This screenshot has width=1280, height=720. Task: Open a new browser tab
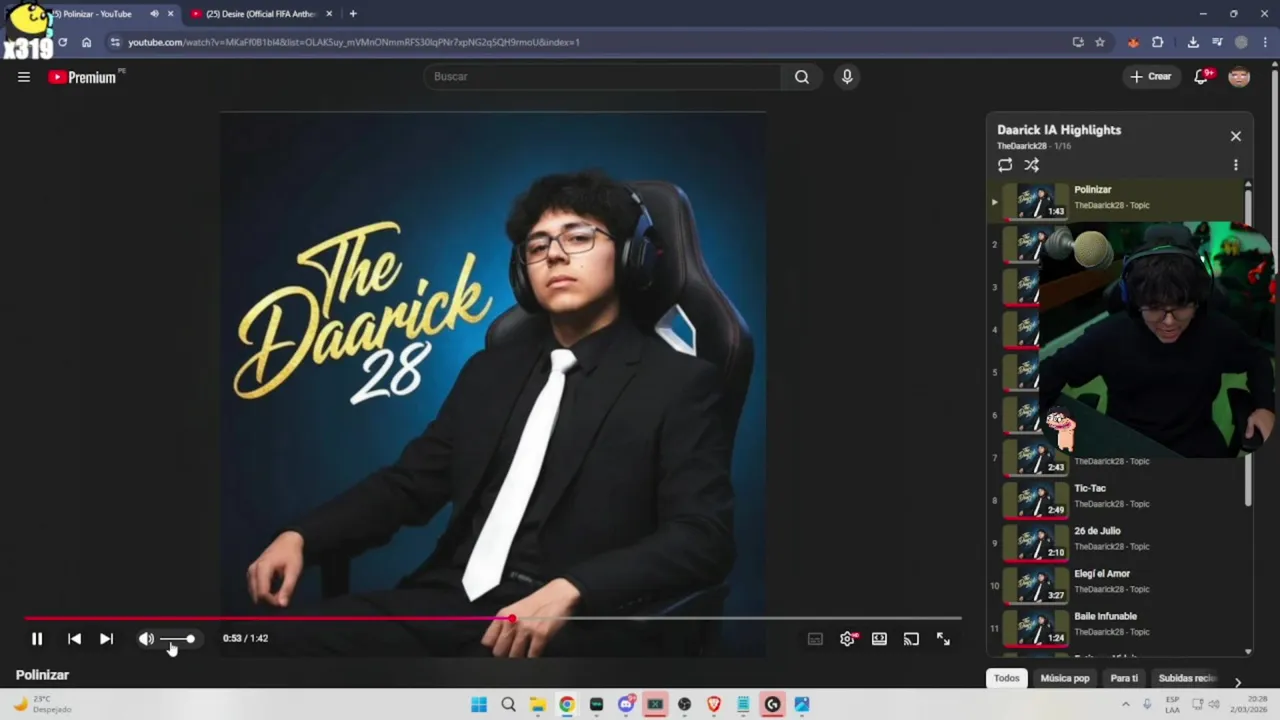pyautogui.click(x=353, y=14)
